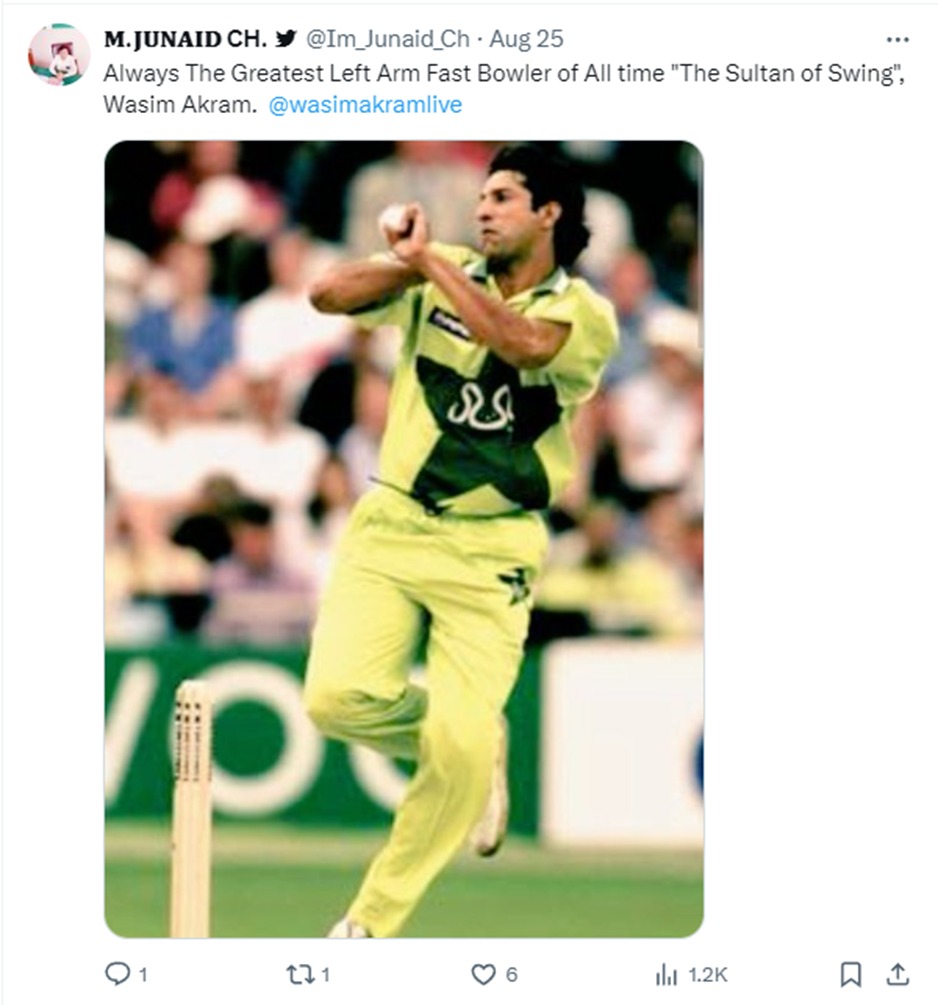Bookmark this tweet

point(851,974)
